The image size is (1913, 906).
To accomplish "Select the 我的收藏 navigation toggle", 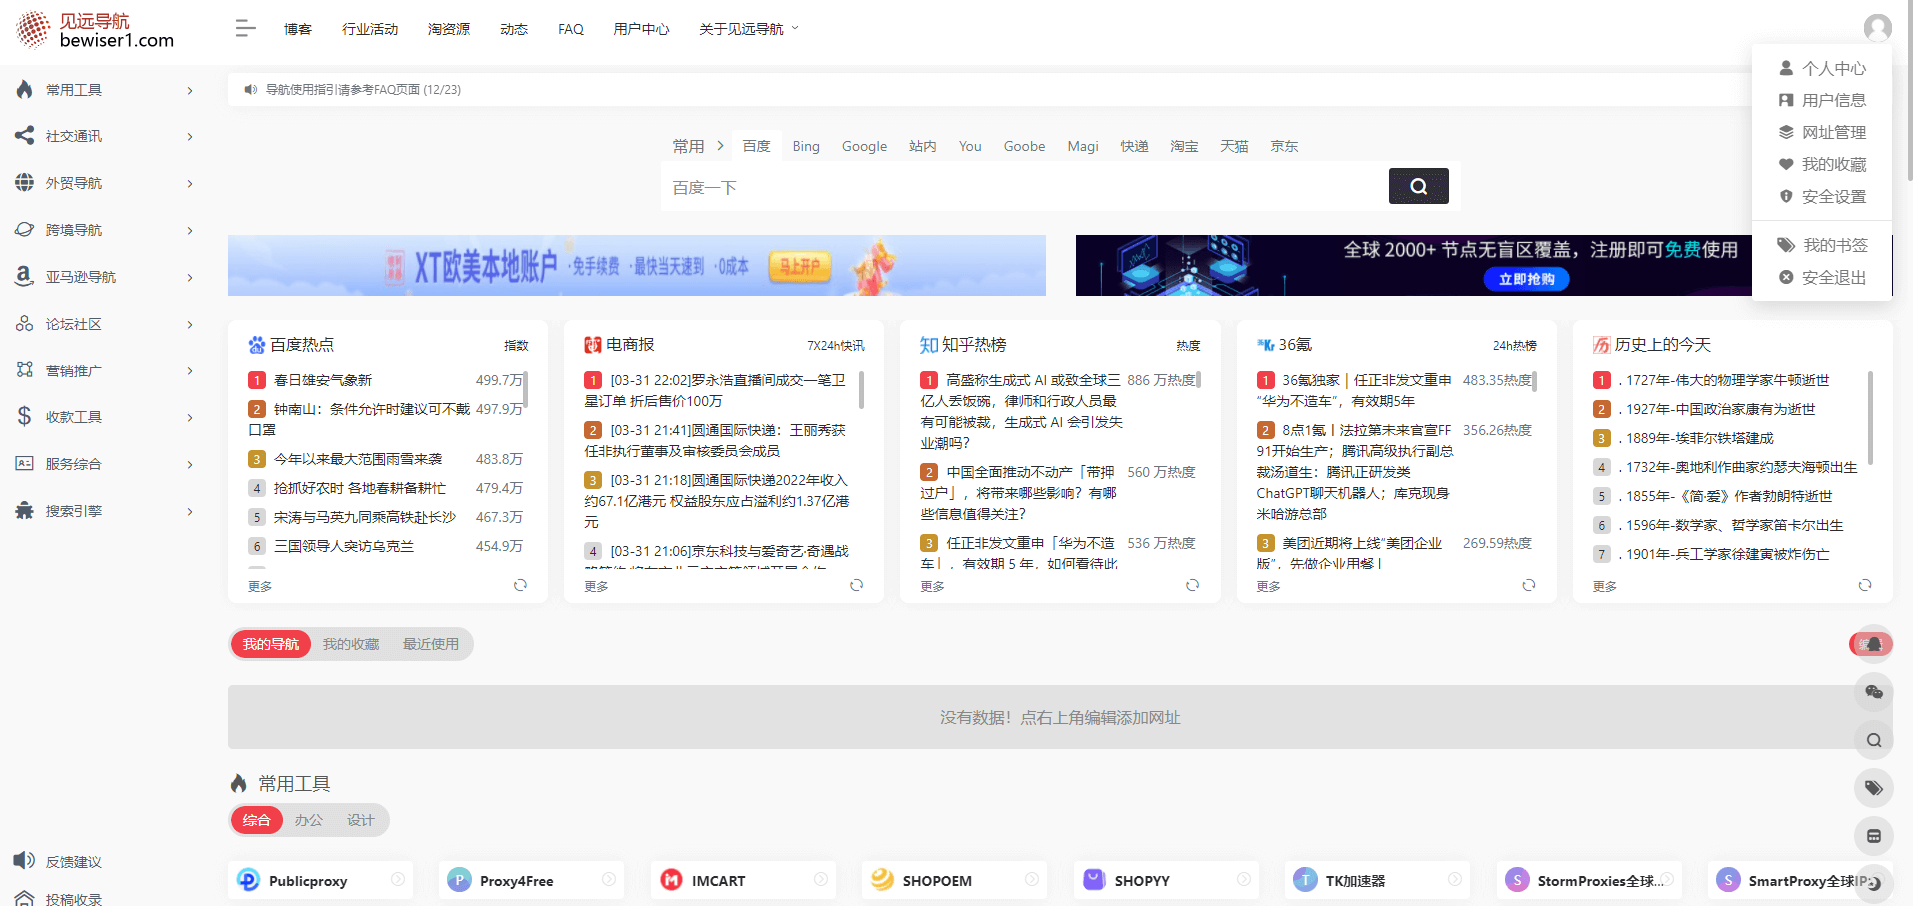I will coord(350,644).
